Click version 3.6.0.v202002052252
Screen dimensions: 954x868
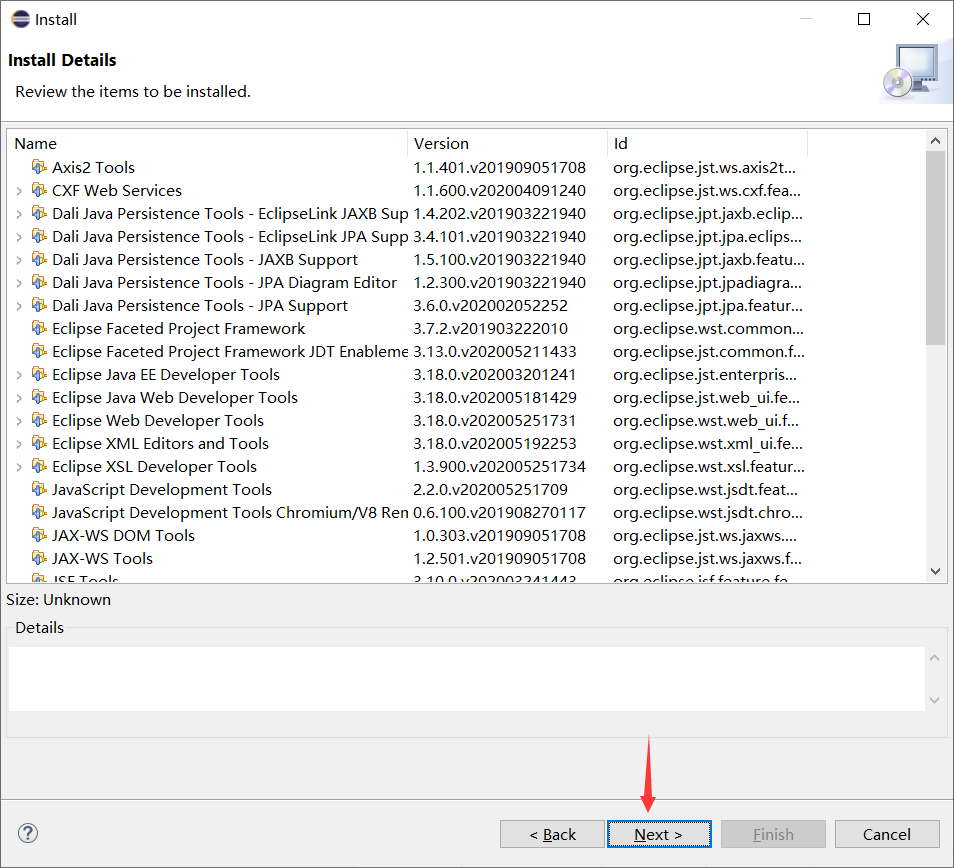click(490, 305)
